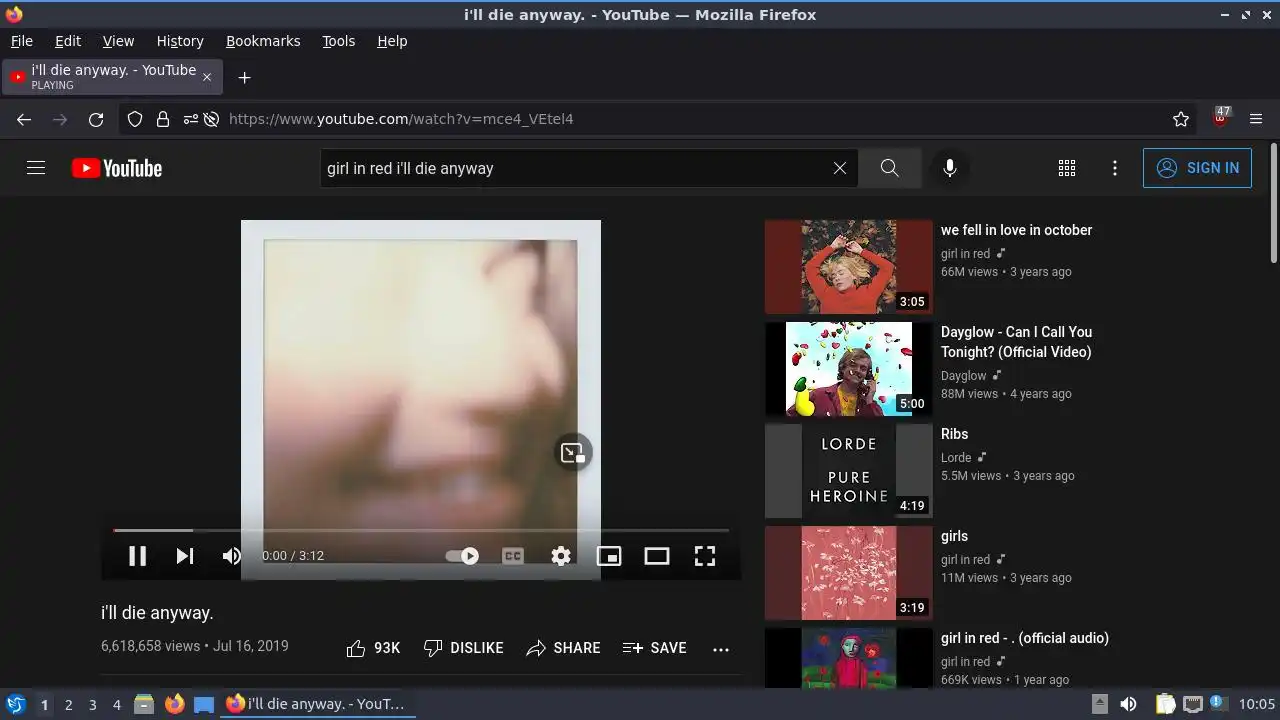
Task: Open the Lorde 'Ribs' thumbnail
Action: tap(849, 471)
